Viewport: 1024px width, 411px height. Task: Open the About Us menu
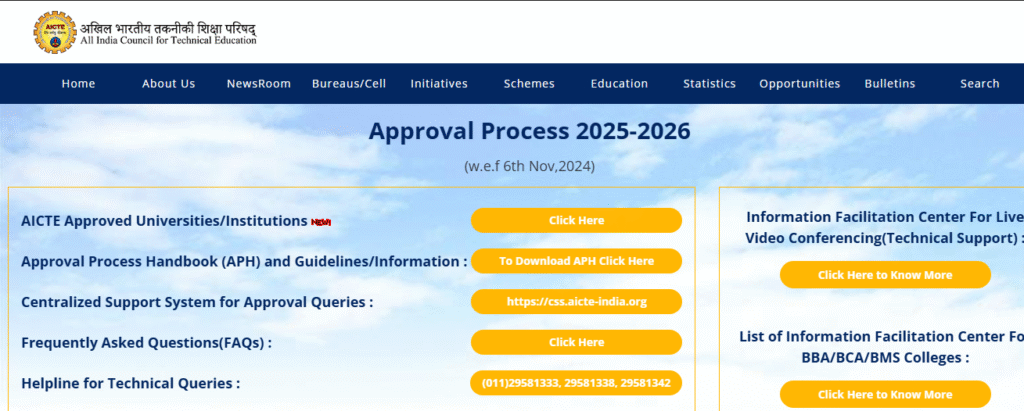coord(168,84)
